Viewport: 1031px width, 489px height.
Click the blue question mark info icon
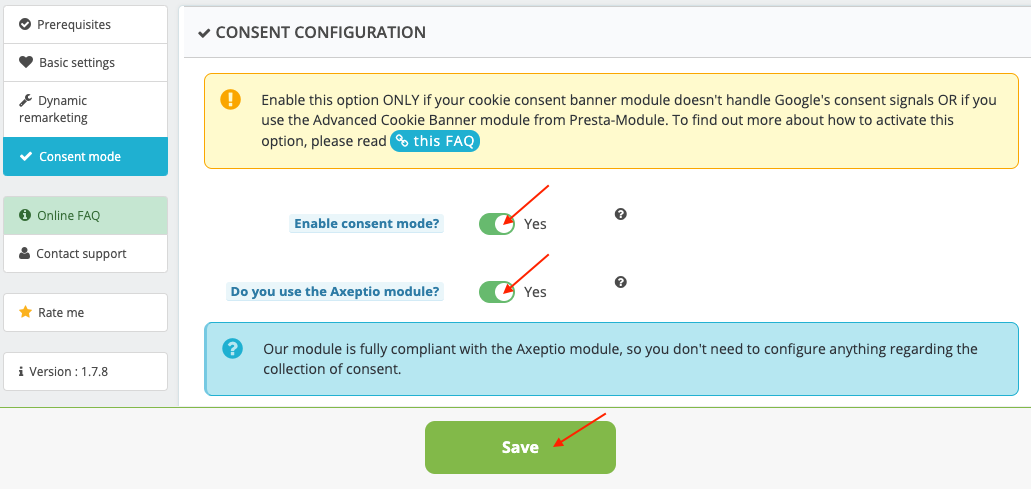[232, 348]
